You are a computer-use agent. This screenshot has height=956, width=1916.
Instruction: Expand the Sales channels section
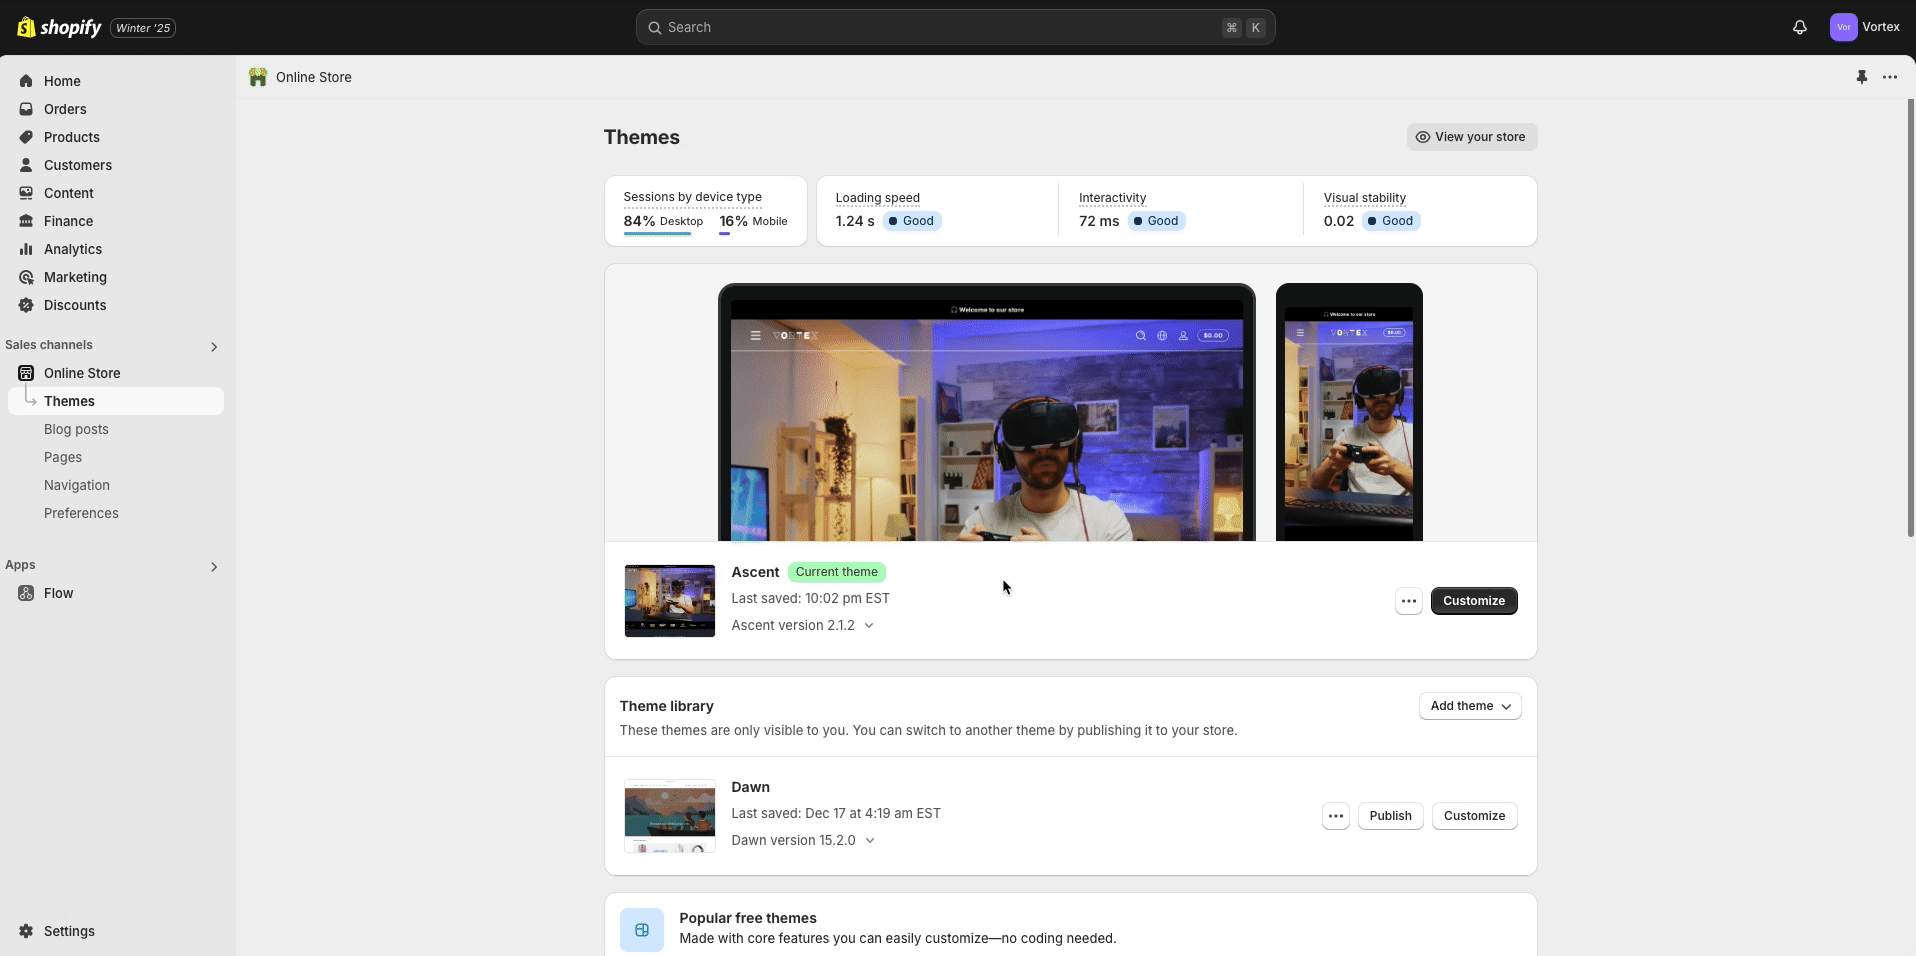pos(213,346)
